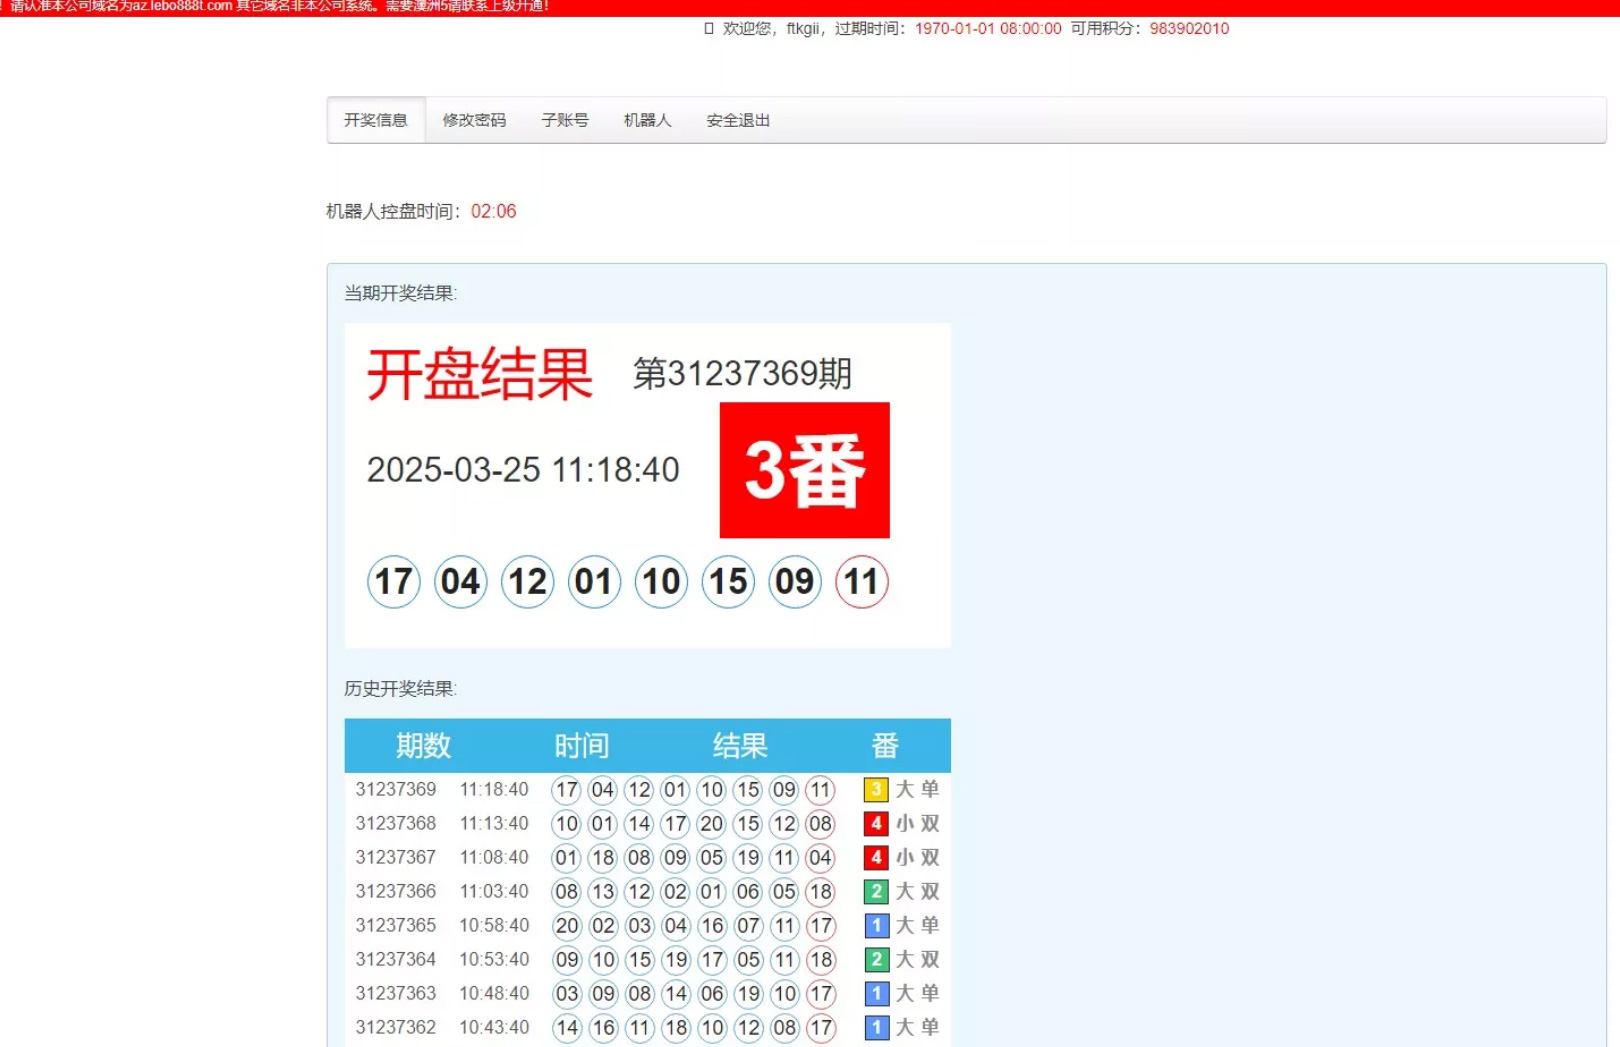1620x1047 pixels.
Task: Select history row period 31237362
Action: [x=396, y=1027]
